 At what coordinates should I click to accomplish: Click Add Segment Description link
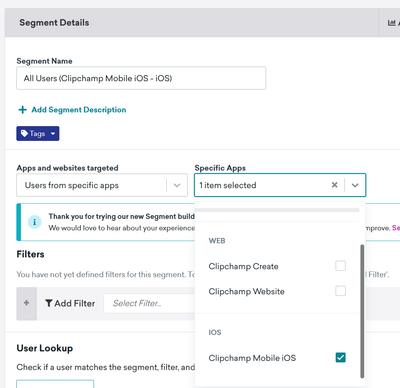coord(79,110)
